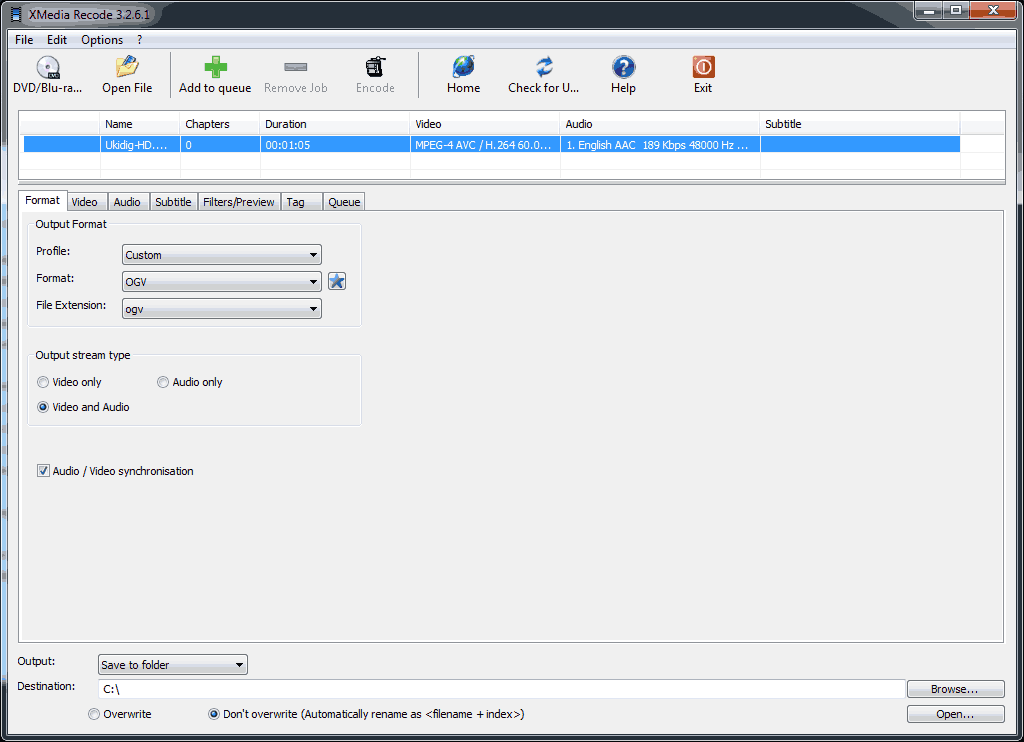Viewport: 1024px width, 742px height.
Task: Click the Open... button
Action: click(955, 714)
